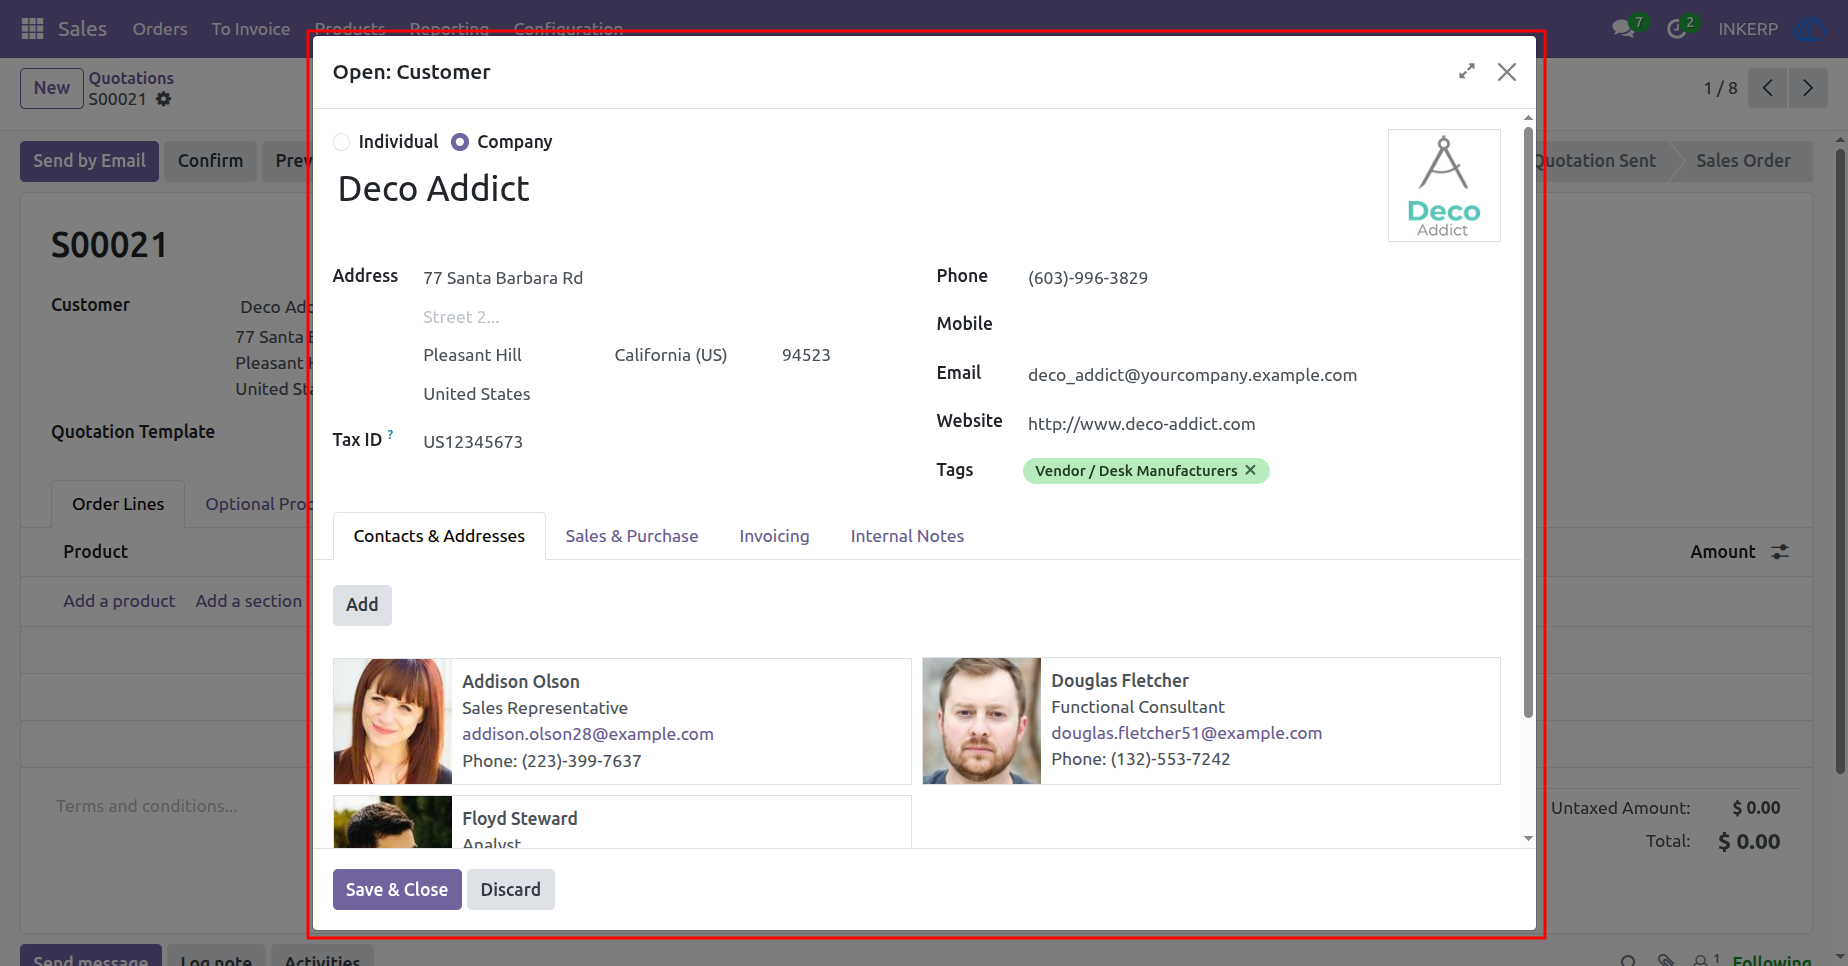Open Addison Olson's contact photo
The height and width of the screenshot is (966, 1848).
point(393,721)
